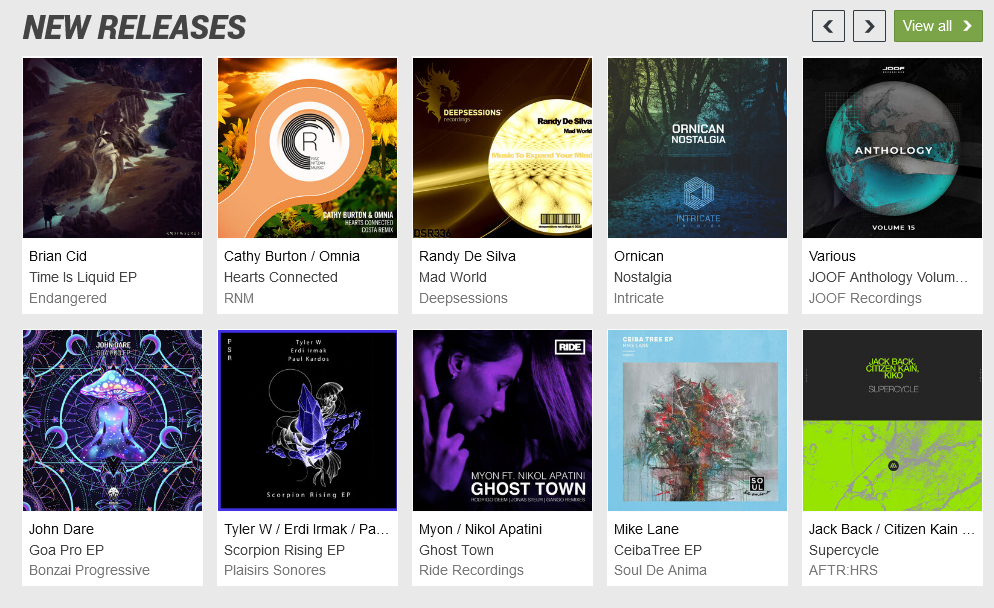The width and height of the screenshot is (994, 608).
Task: Select the Goa Pro EP title link
Action: pyautogui.click(x=67, y=550)
